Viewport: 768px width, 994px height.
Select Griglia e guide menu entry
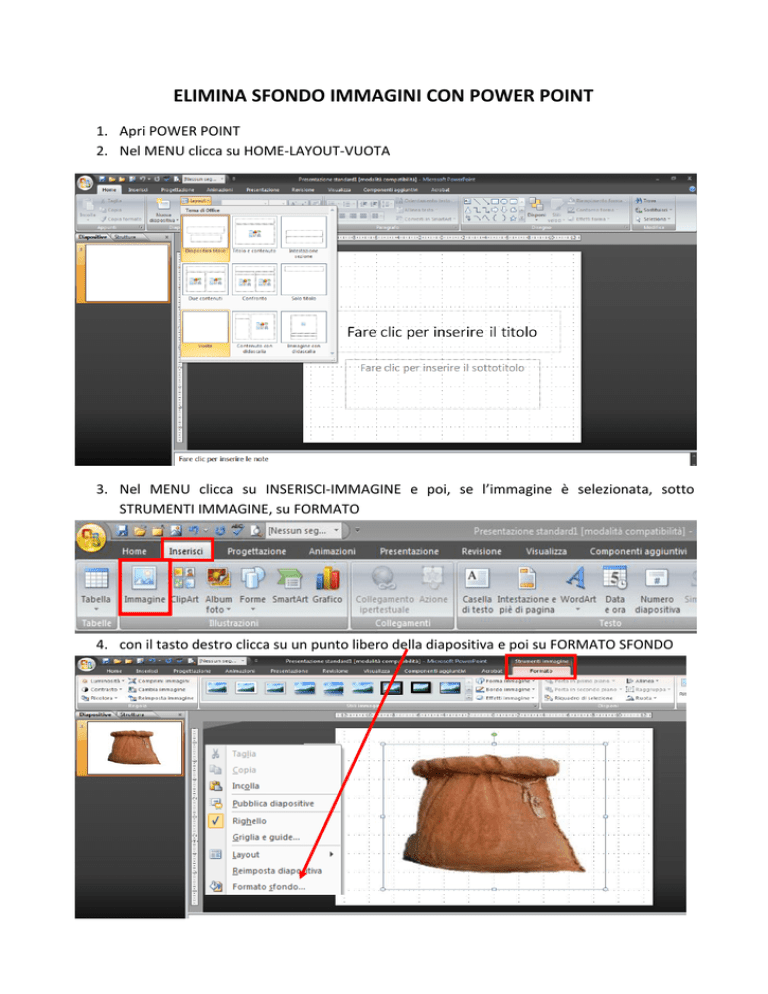click(265, 837)
